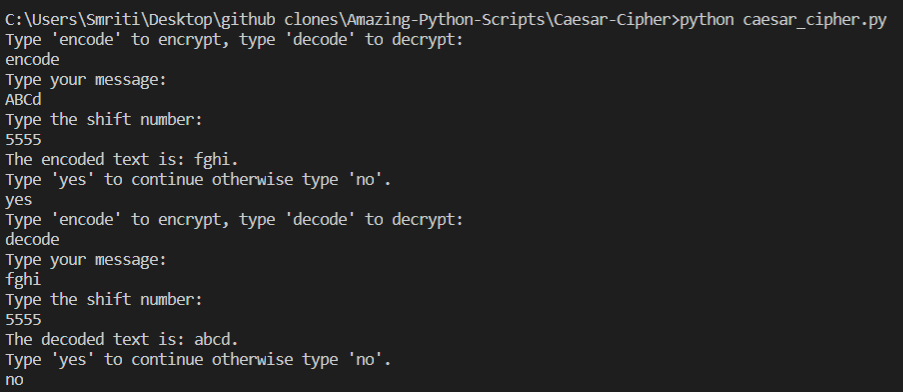
Task: Click the command path ending in caesar_cipher.py
Action: pos(446,20)
